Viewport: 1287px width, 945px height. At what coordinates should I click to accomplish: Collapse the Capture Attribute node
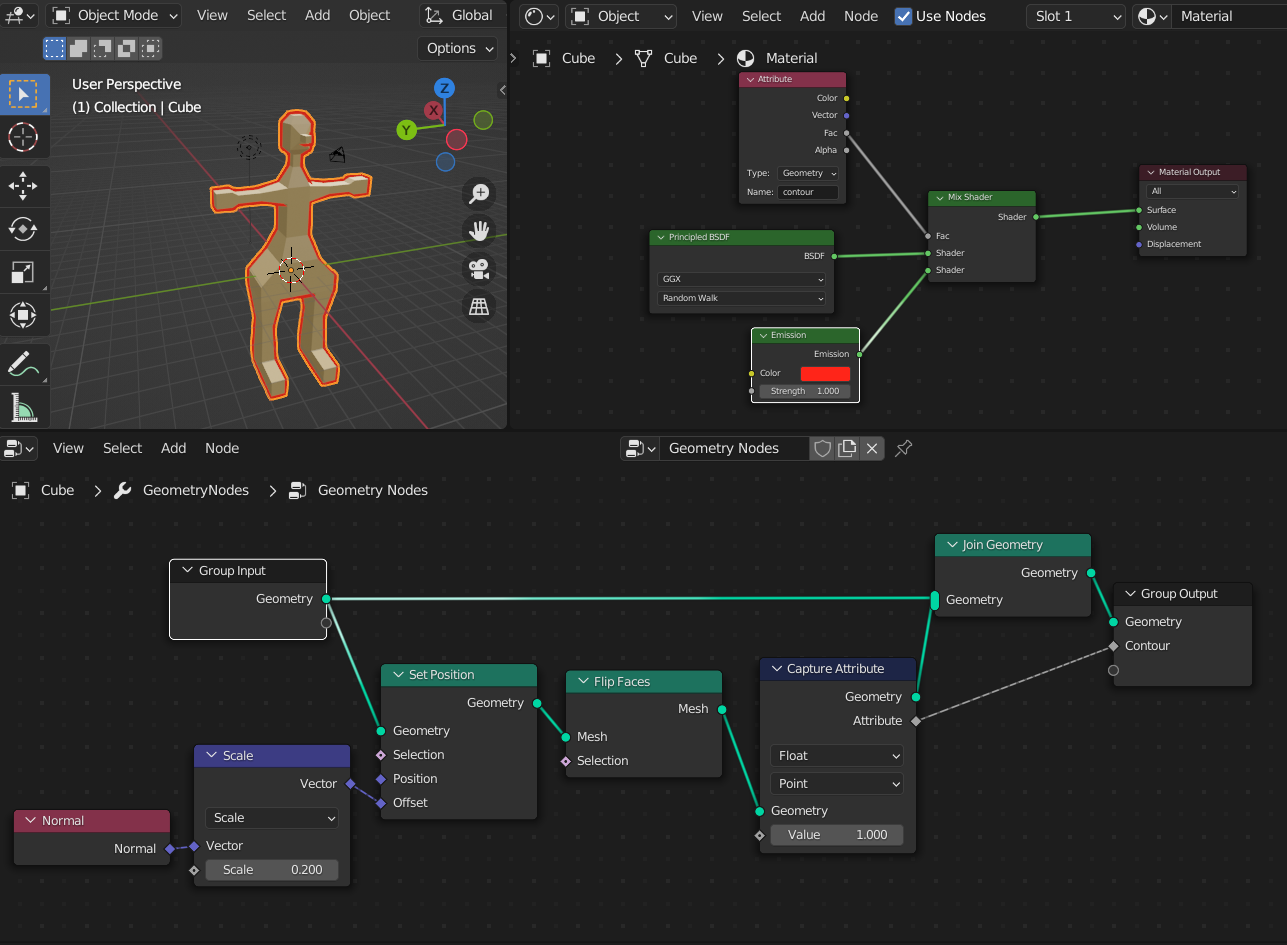coord(774,669)
